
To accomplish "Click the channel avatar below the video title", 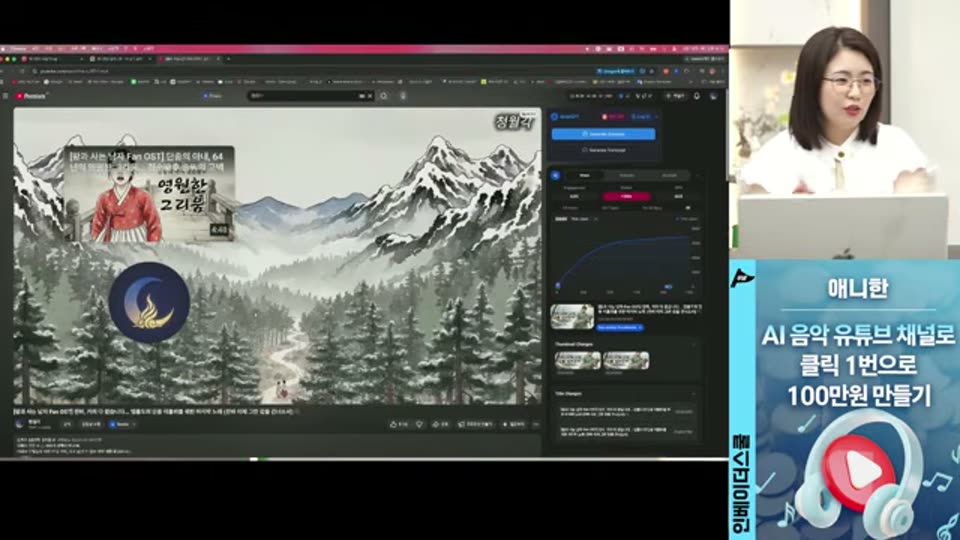I will coord(20,424).
